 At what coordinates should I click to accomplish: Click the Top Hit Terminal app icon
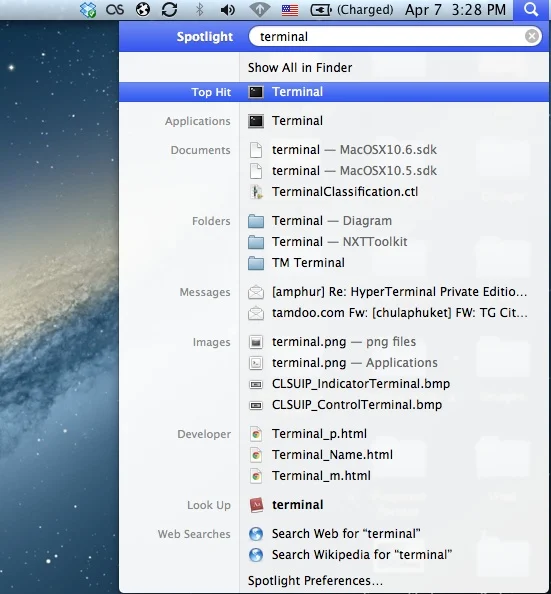[x=256, y=92]
